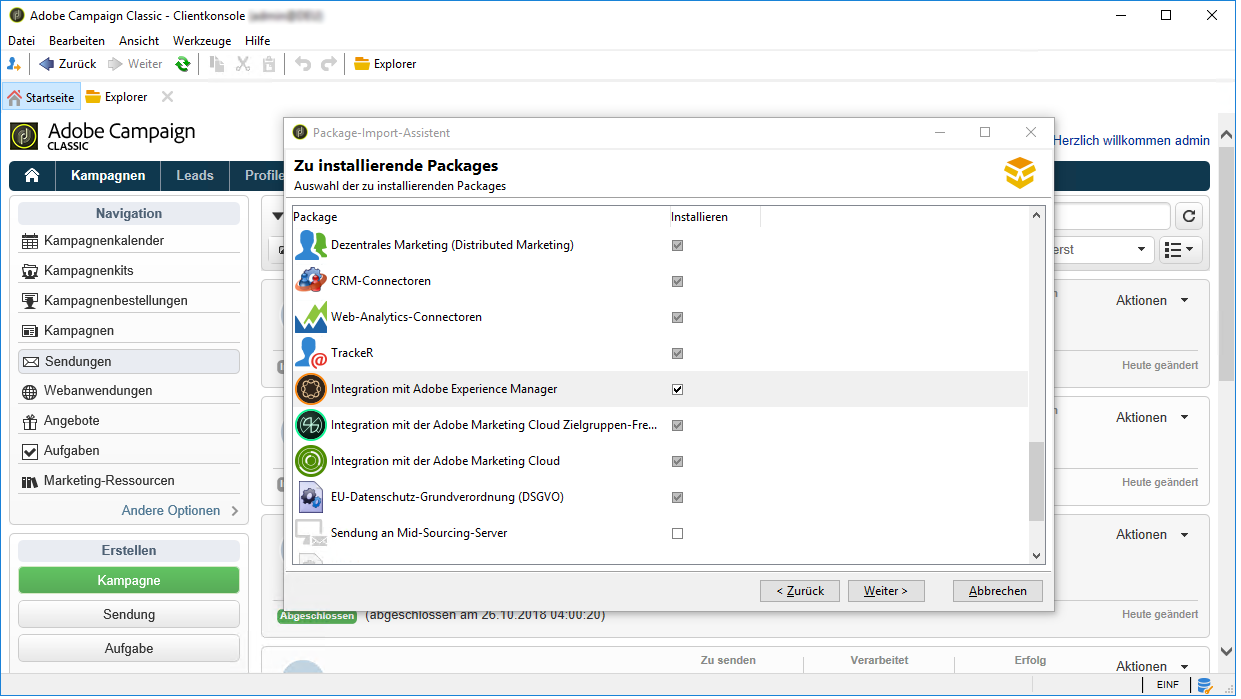
Task: Click the Dezentrales Marketing package icon
Action: [311, 245]
